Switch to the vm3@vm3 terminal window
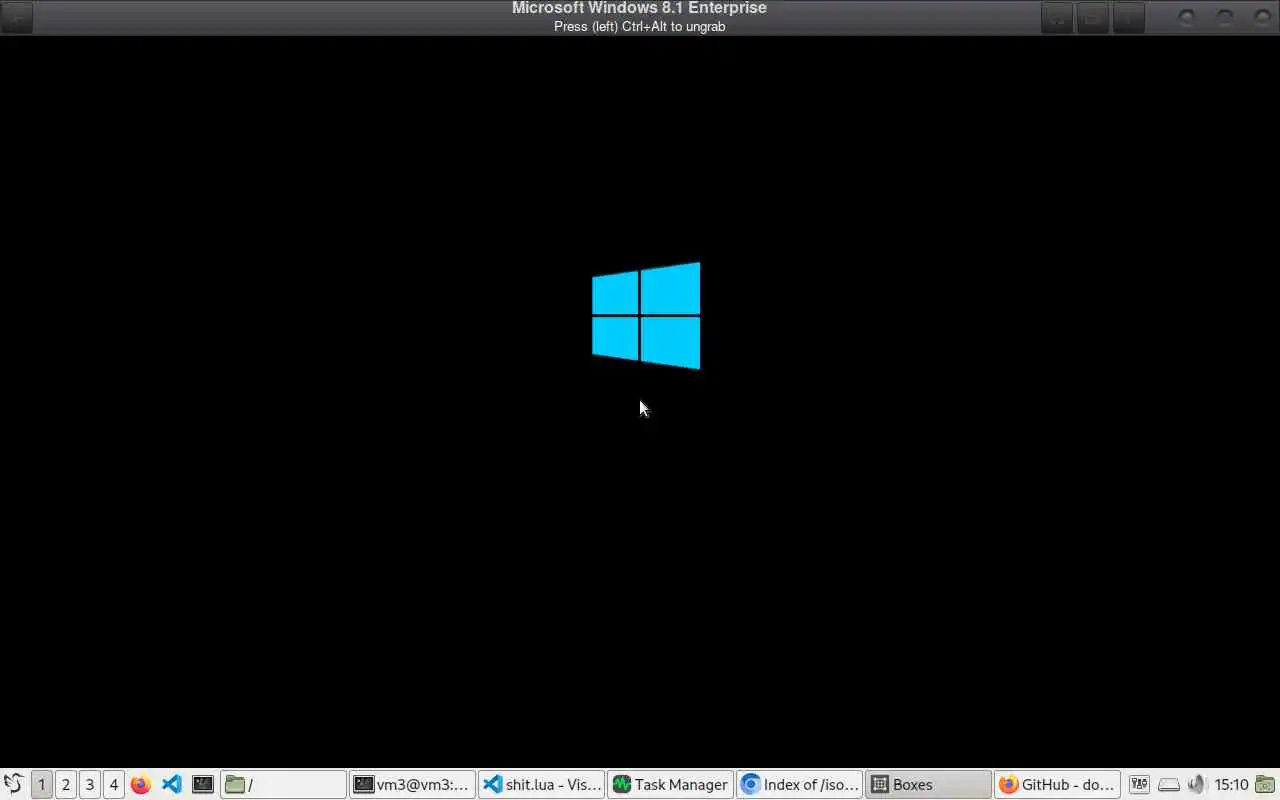 click(x=412, y=784)
